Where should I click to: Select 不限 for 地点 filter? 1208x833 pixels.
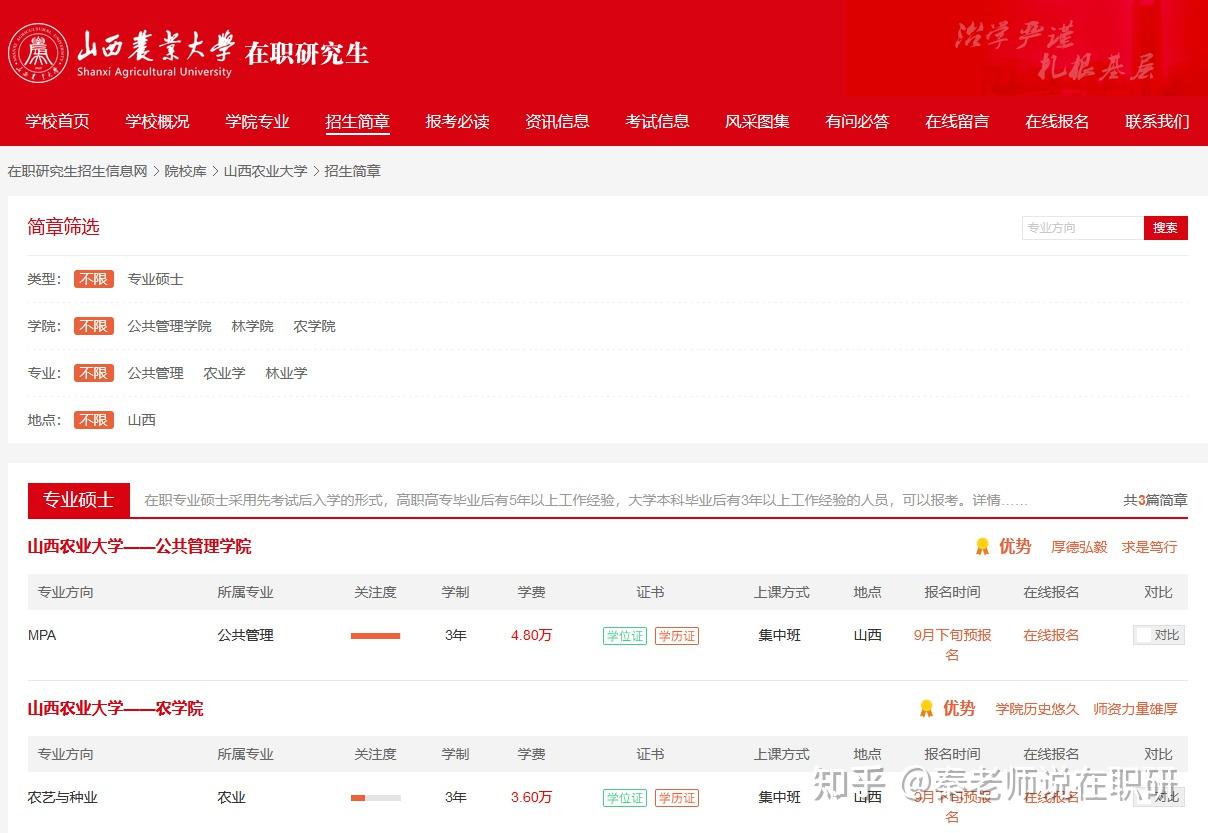pyautogui.click(x=94, y=420)
